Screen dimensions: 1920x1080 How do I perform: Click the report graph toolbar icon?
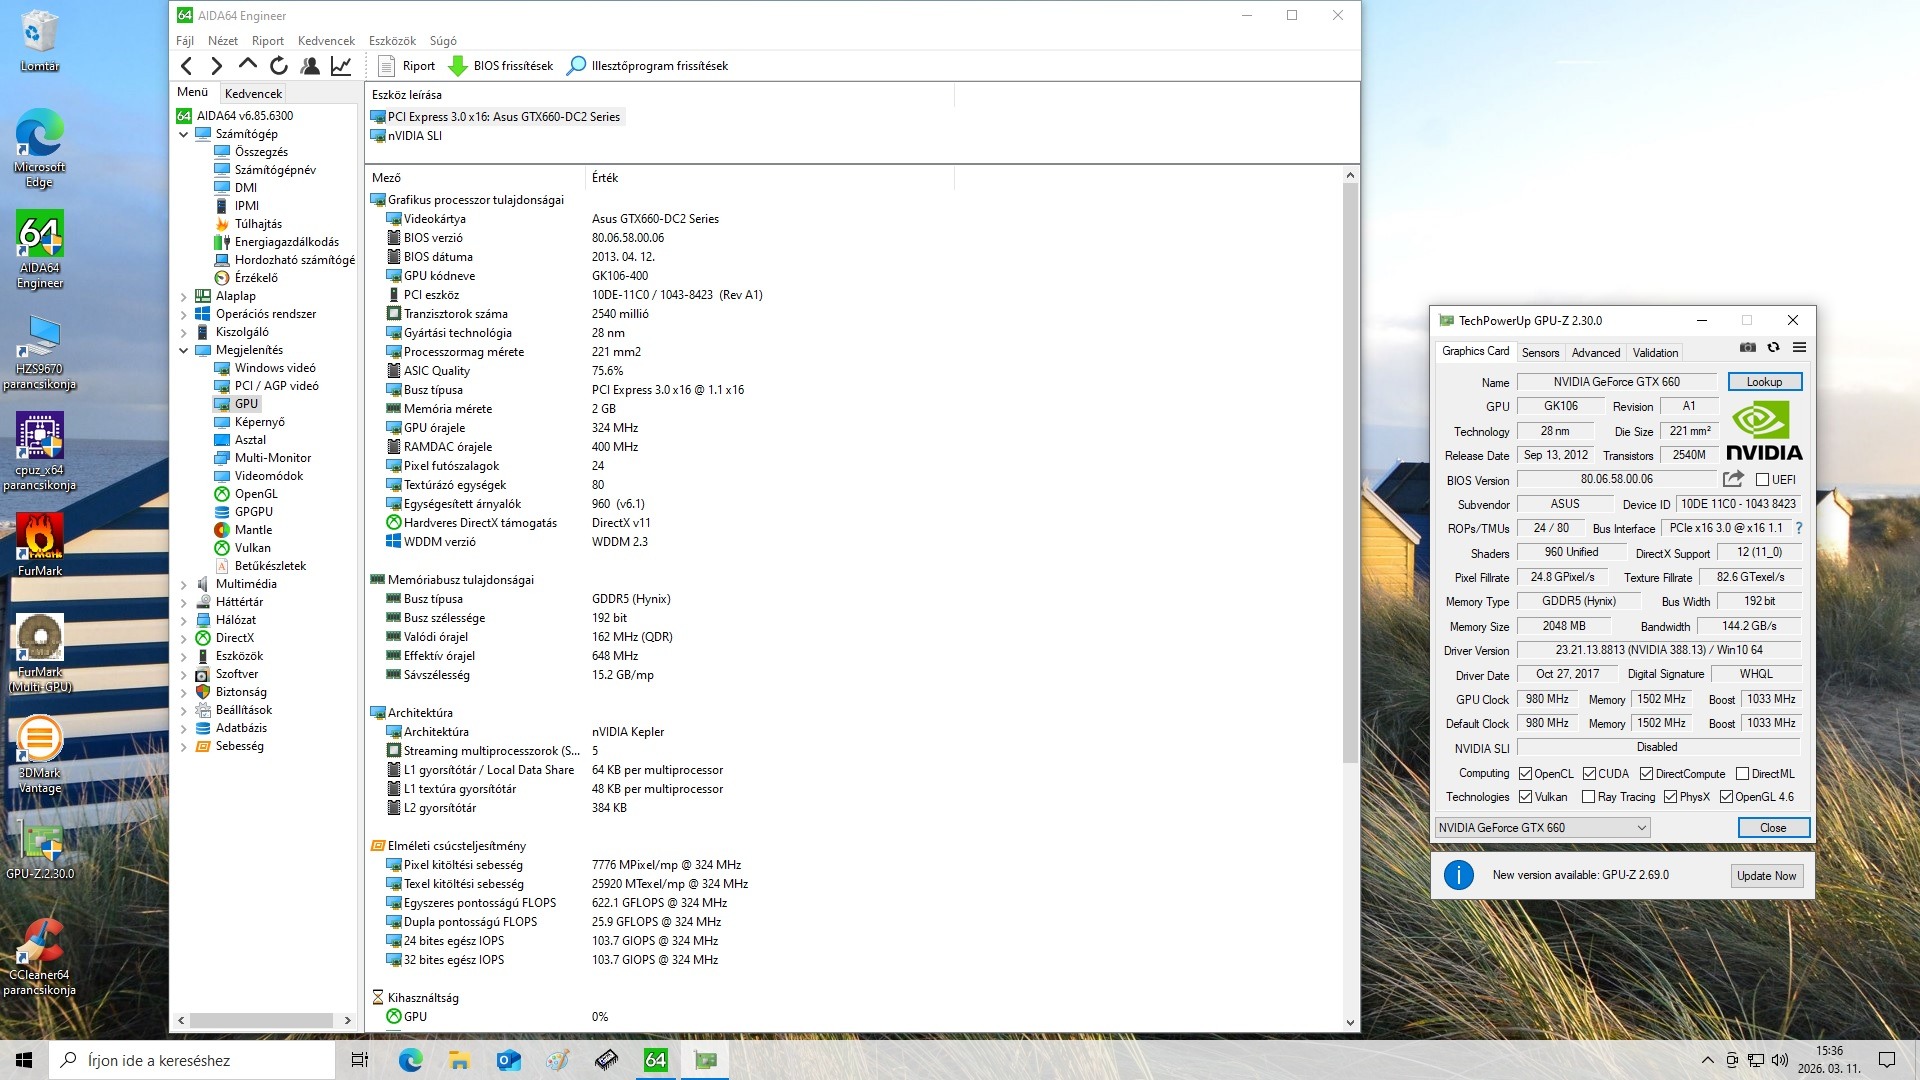[x=341, y=66]
